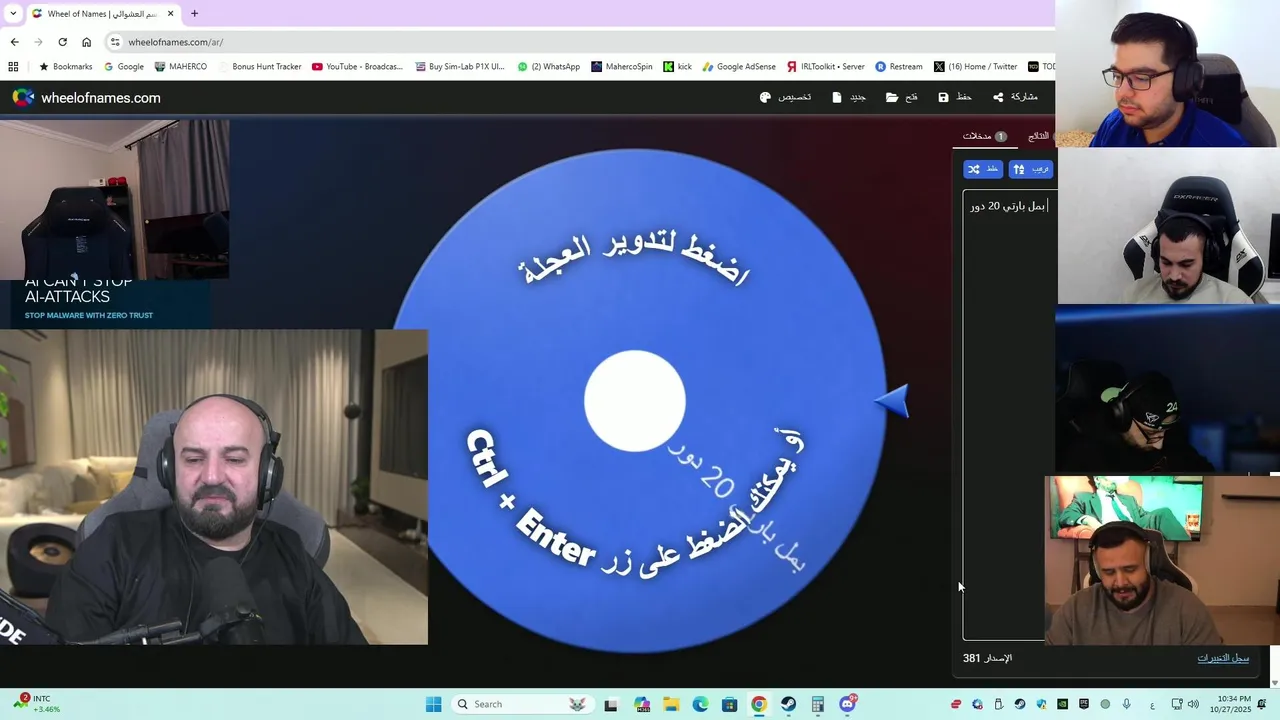This screenshot has height=720, width=1280.
Task: Reload the page
Action: [x=62, y=42]
